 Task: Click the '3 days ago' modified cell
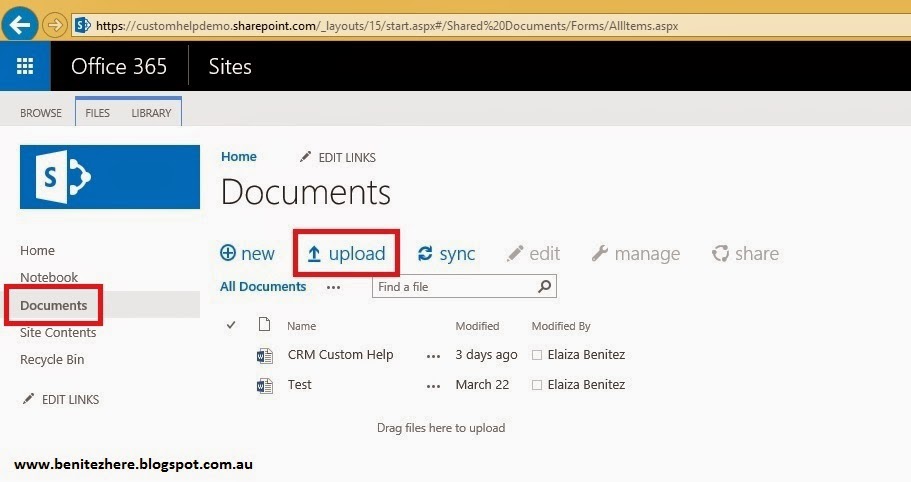tap(486, 355)
